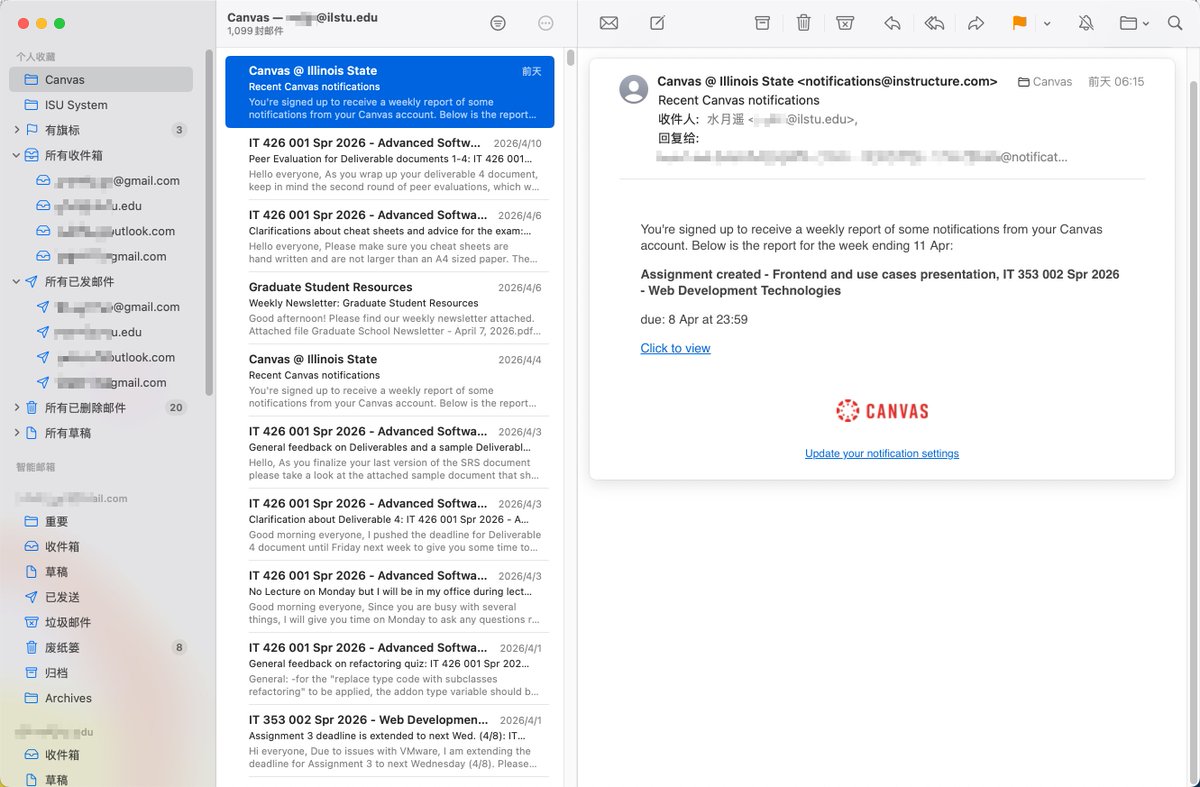Expand the 所有已删除邮件 group
The height and width of the screenshot is (787, 1200).
[x=17, y=408]
